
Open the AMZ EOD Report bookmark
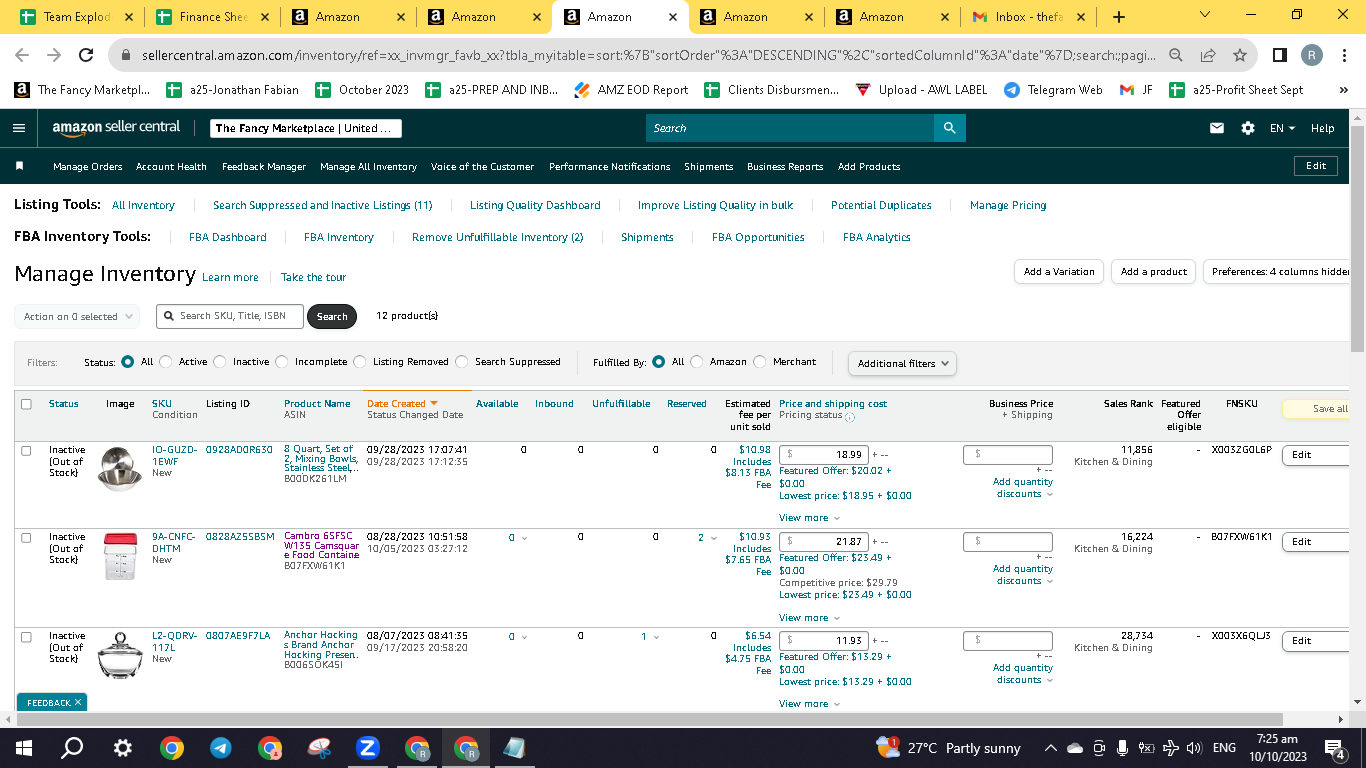[631, 90]
